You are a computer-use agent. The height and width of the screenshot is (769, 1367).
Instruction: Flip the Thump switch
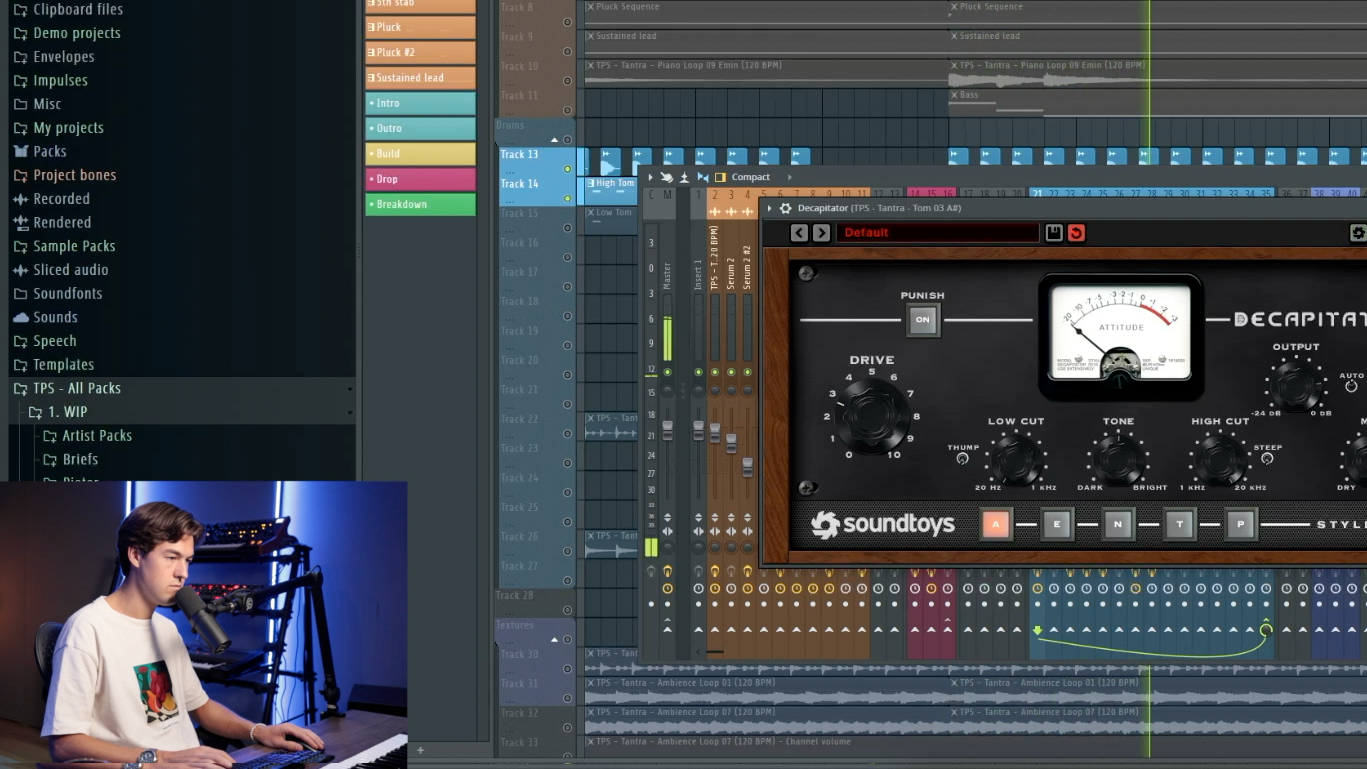tap(962, 458)
